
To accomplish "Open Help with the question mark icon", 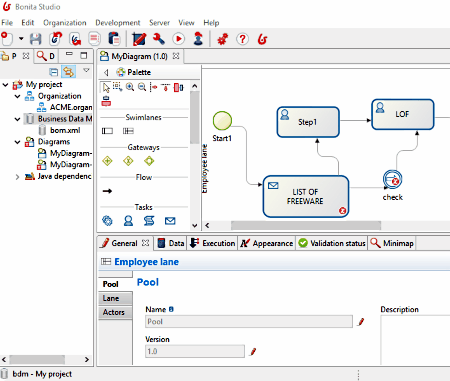I will (242, 39).
